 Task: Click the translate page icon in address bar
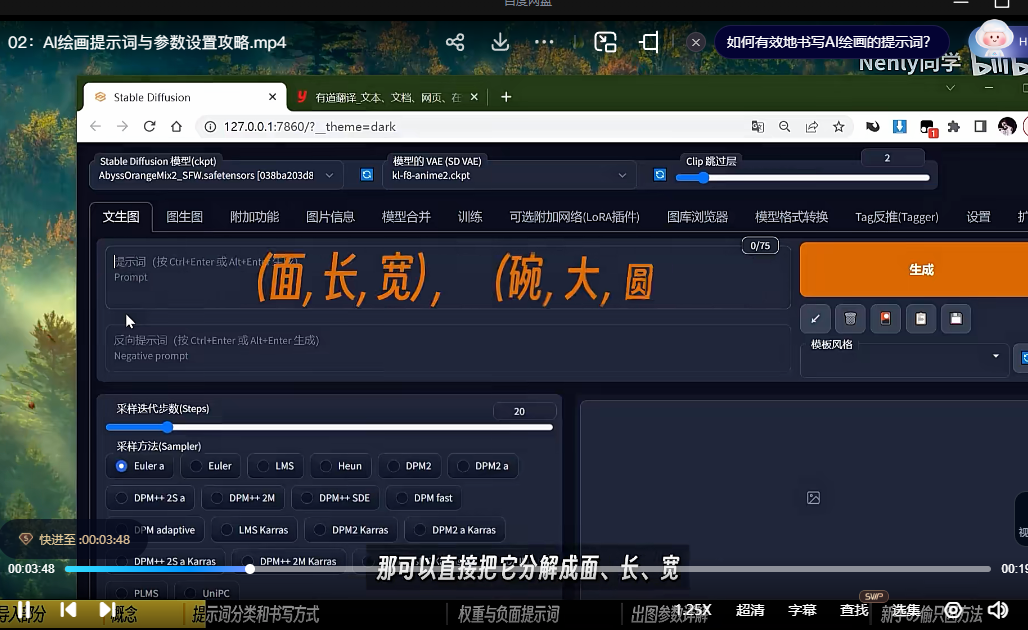click(758, 127)
